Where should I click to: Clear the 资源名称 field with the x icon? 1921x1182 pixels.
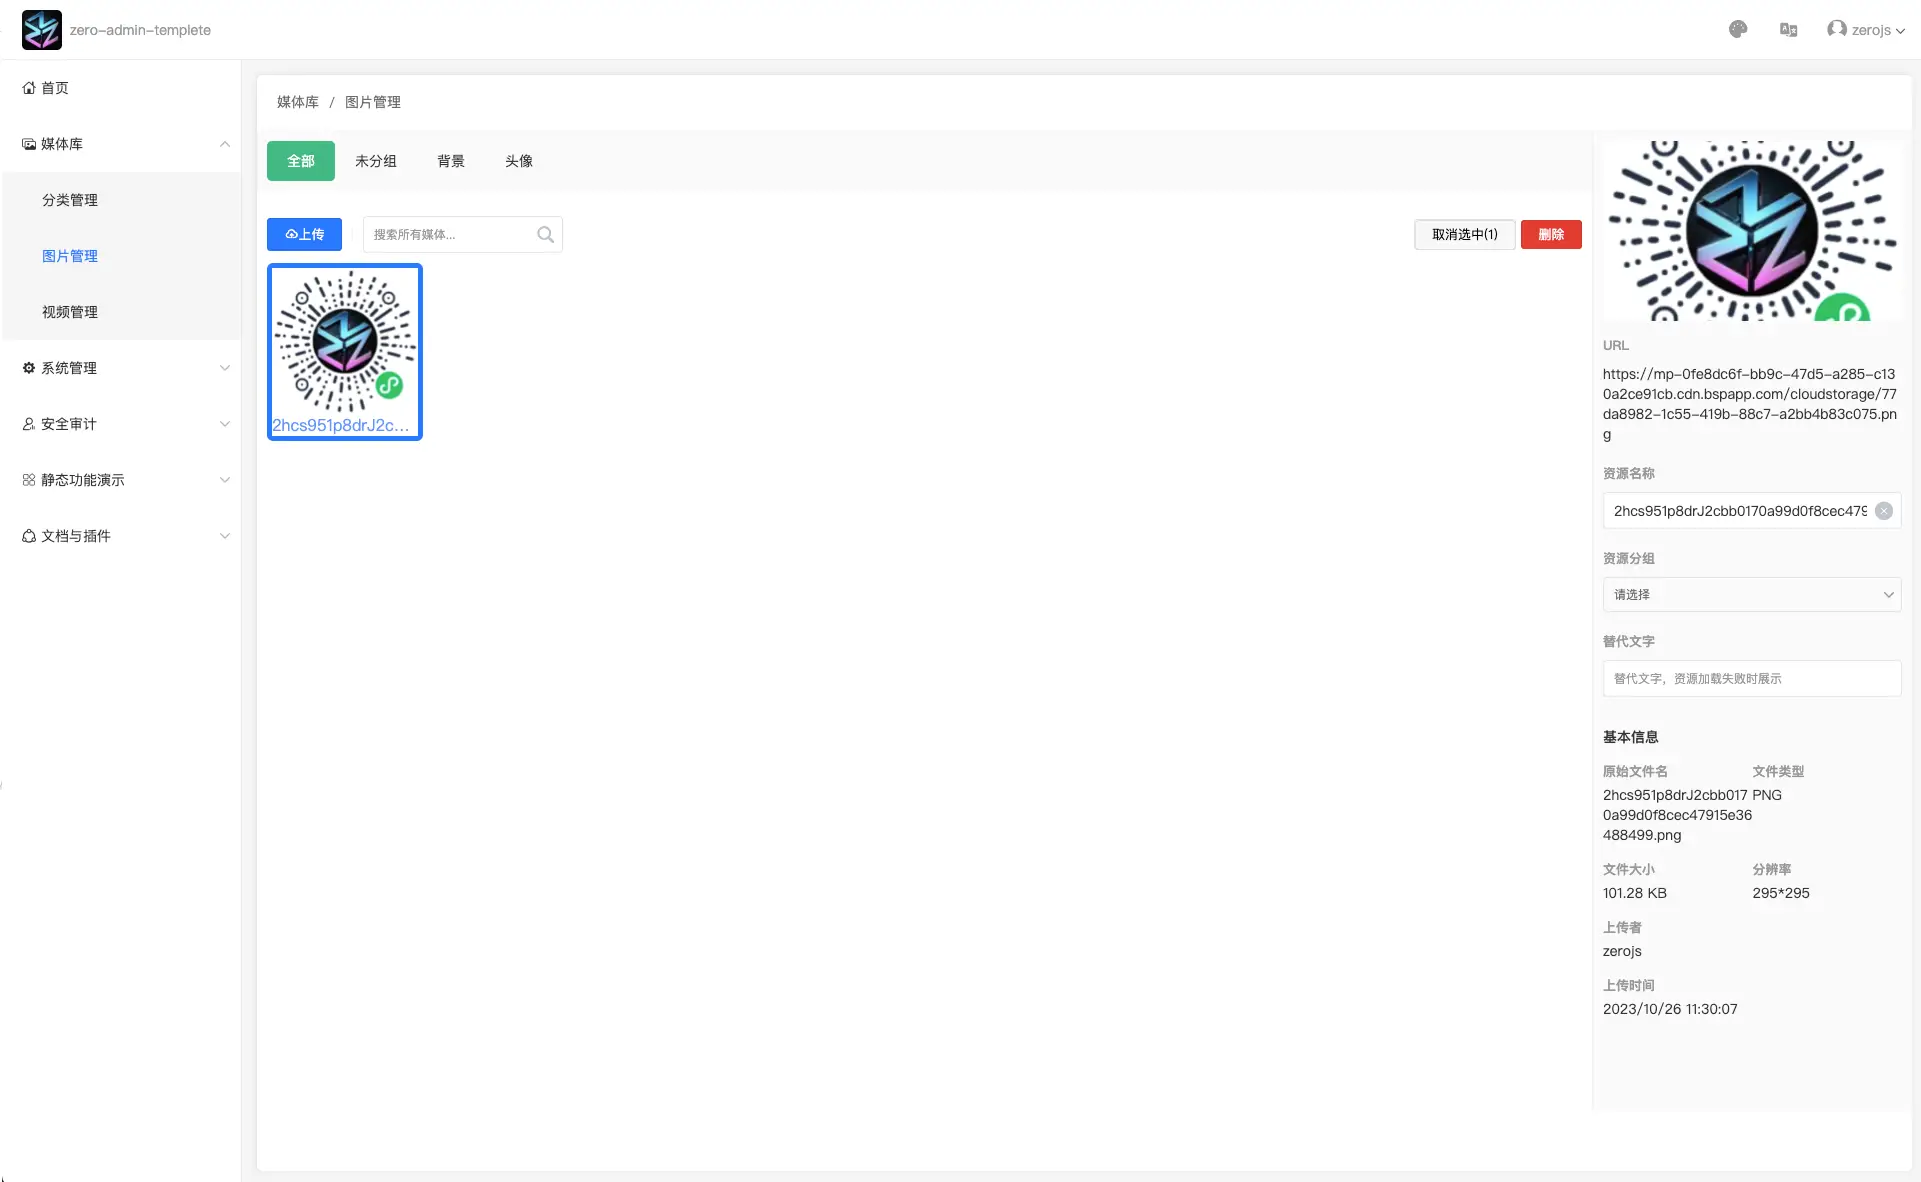click(1884, 511)
